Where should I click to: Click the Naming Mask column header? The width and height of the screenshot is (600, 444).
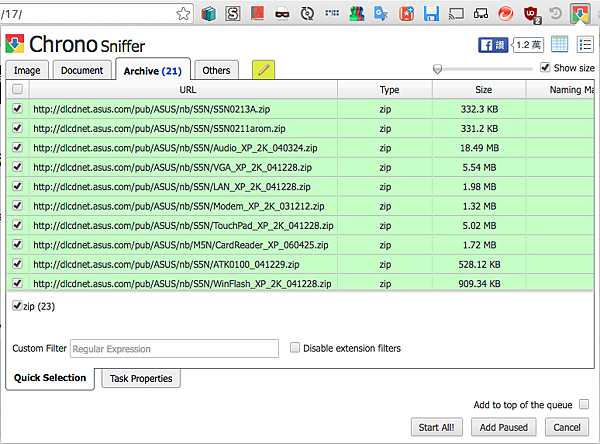point(561,90)
